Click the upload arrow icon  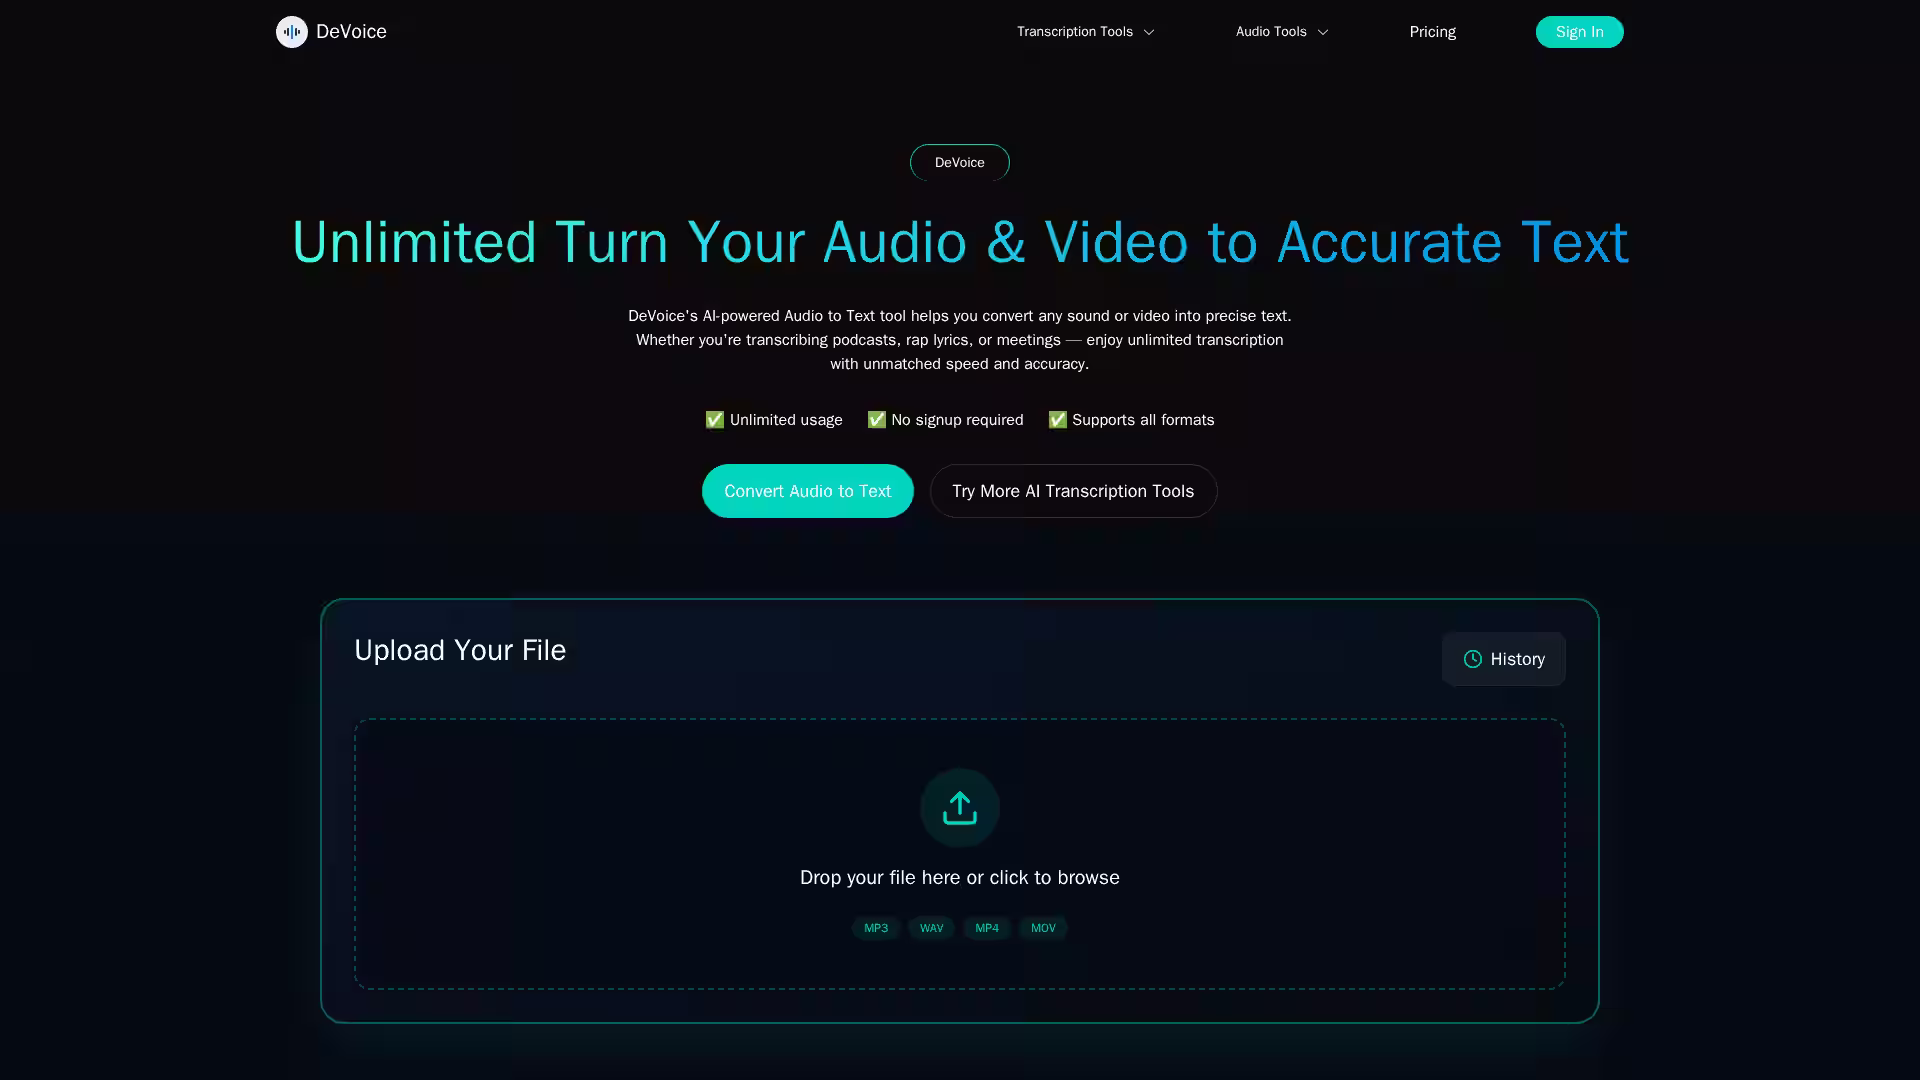pyautogui.click(x=960, y=808)
